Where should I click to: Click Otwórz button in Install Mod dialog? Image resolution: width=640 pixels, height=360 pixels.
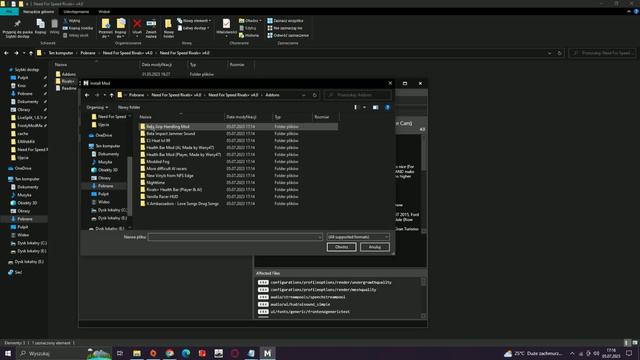coord(342,247)
